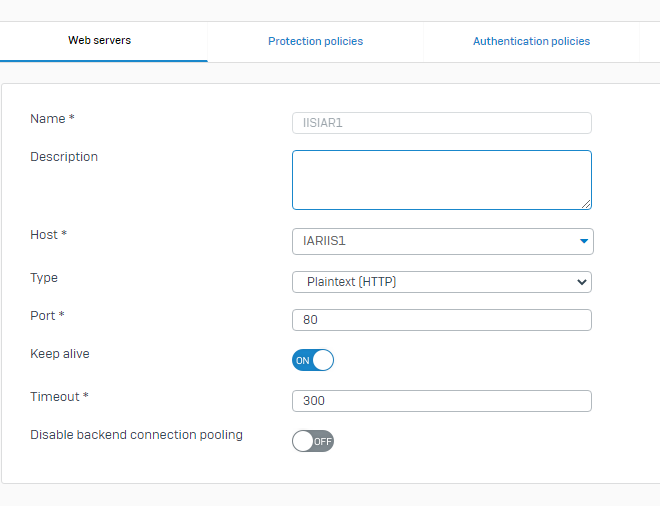
Task: Click the Name * label
Action: pyautogui.click(x=52, y=119)
